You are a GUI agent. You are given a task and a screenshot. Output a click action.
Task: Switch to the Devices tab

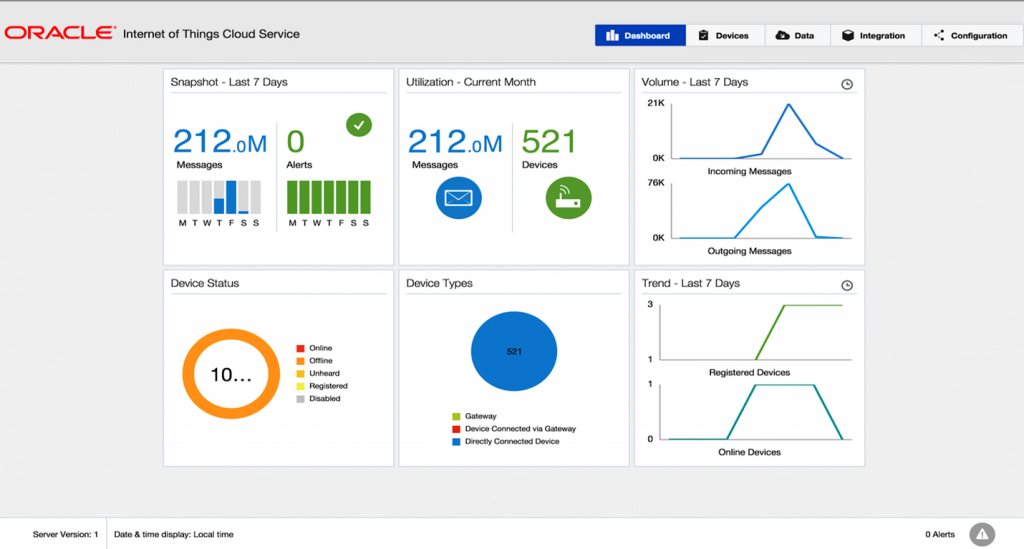(x=725, y=35)
